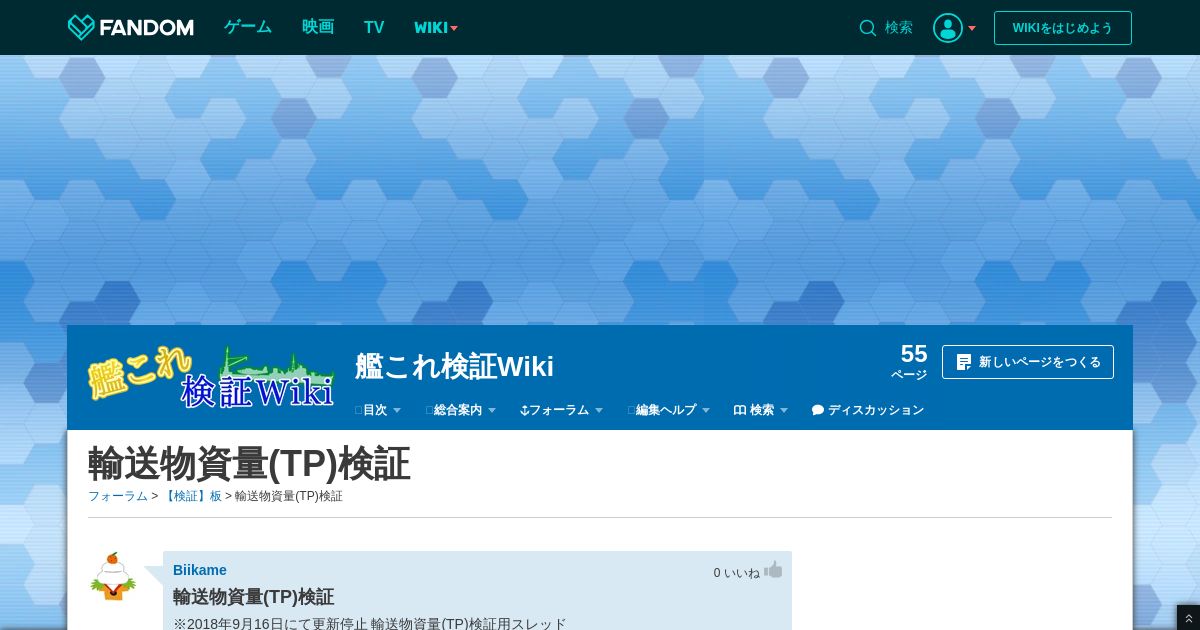Screen dimensions: 1200x630
Task: Open the user account avatar icon
Action: pyautogui.click(x=948, y=28)
